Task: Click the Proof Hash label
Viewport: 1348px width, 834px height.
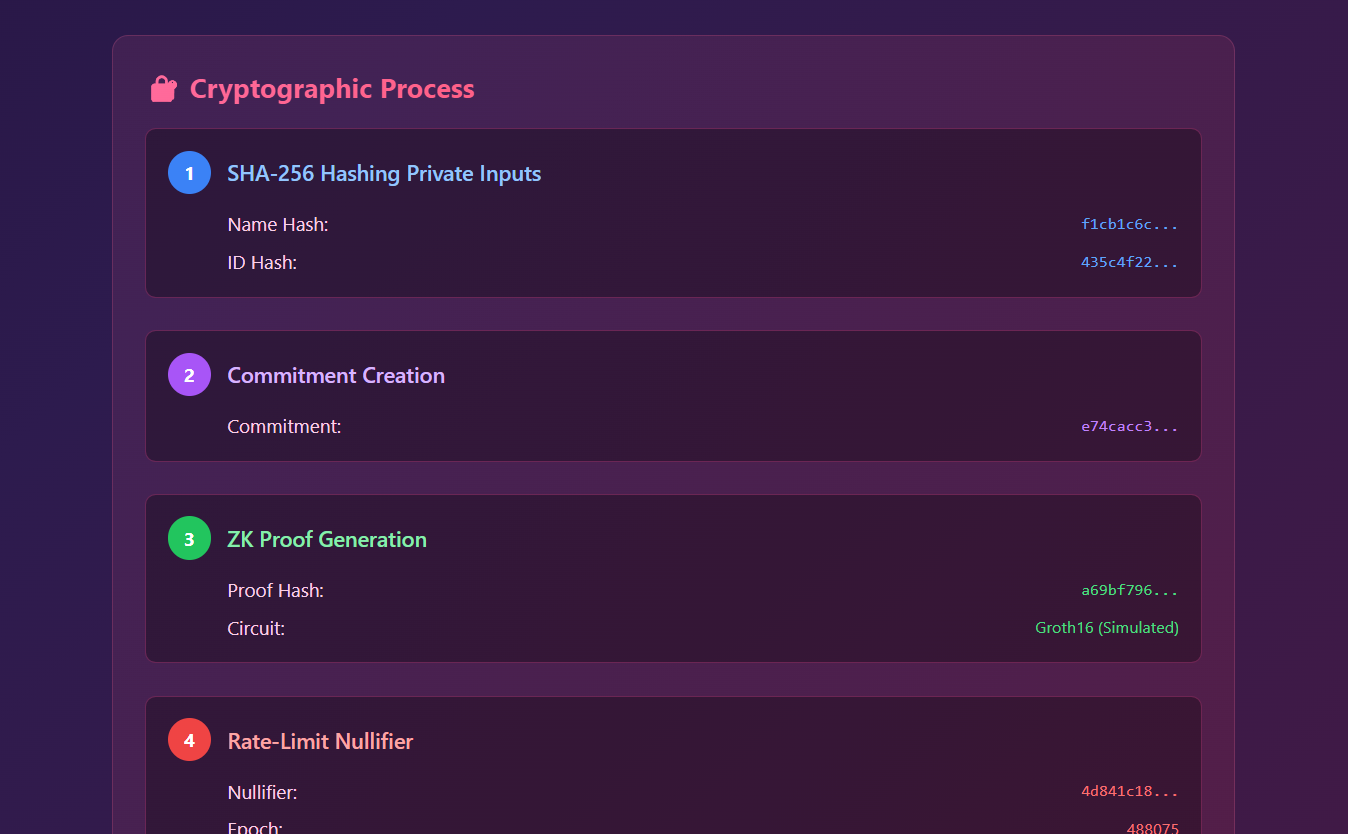Action: [x=276, y=591]
